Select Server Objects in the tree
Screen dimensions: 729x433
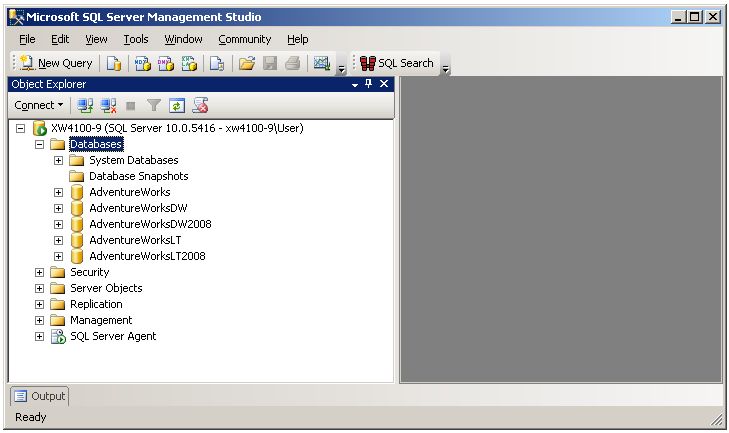pyautogui.click(x=106, y=288)
